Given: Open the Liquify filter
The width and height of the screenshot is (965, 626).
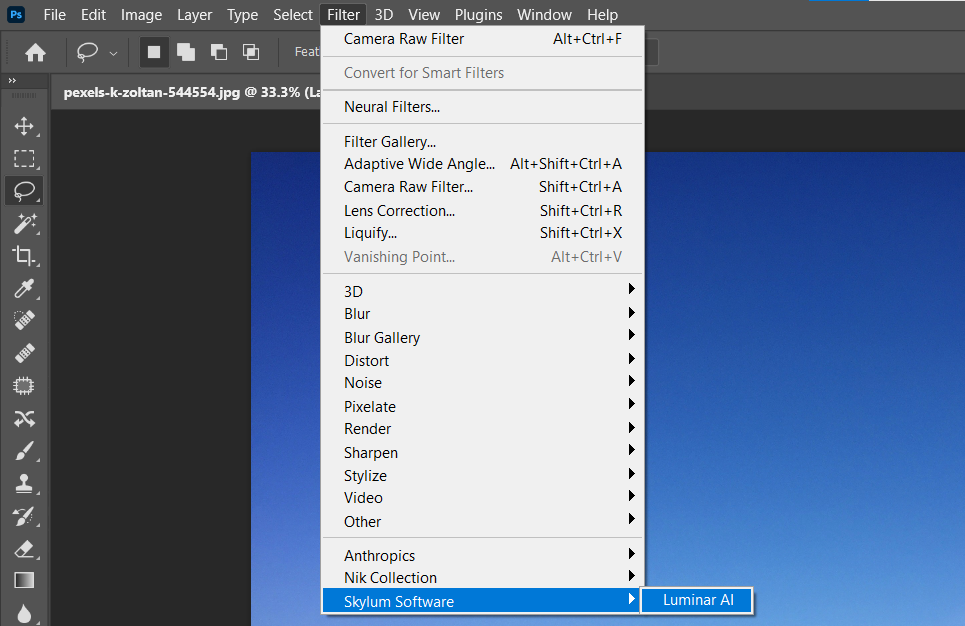Looking at the screenshot, I should click(x=482, y=233).
